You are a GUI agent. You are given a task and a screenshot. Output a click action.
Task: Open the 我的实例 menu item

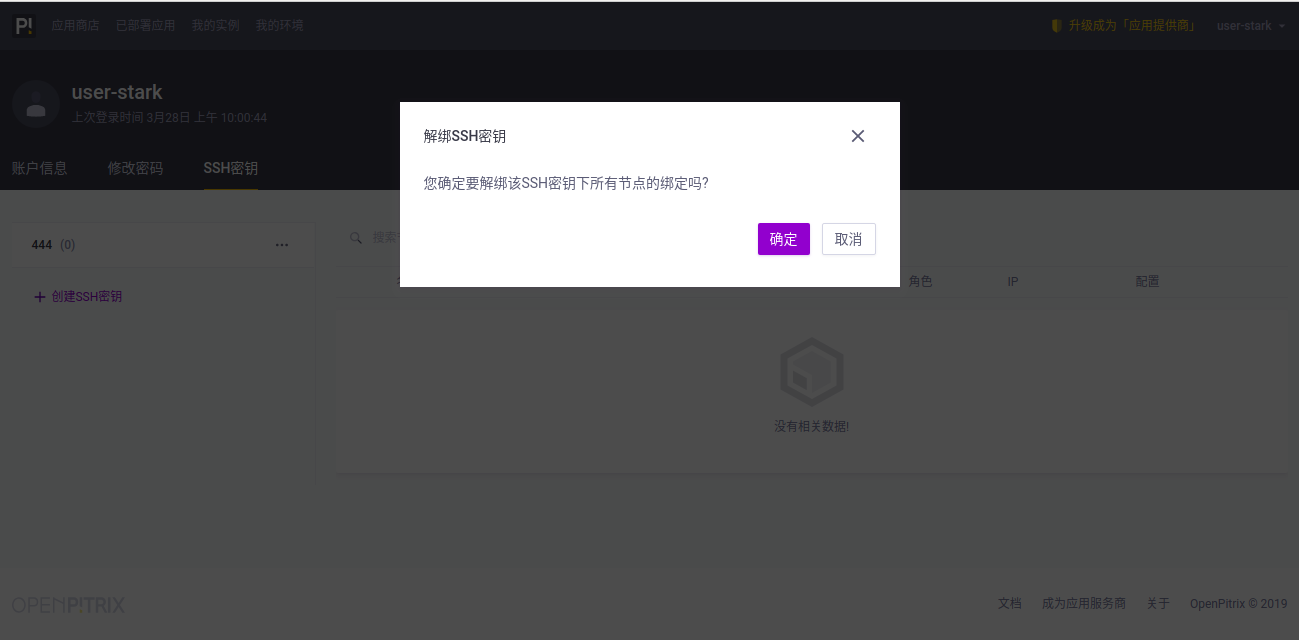click(x=215, y=25)
